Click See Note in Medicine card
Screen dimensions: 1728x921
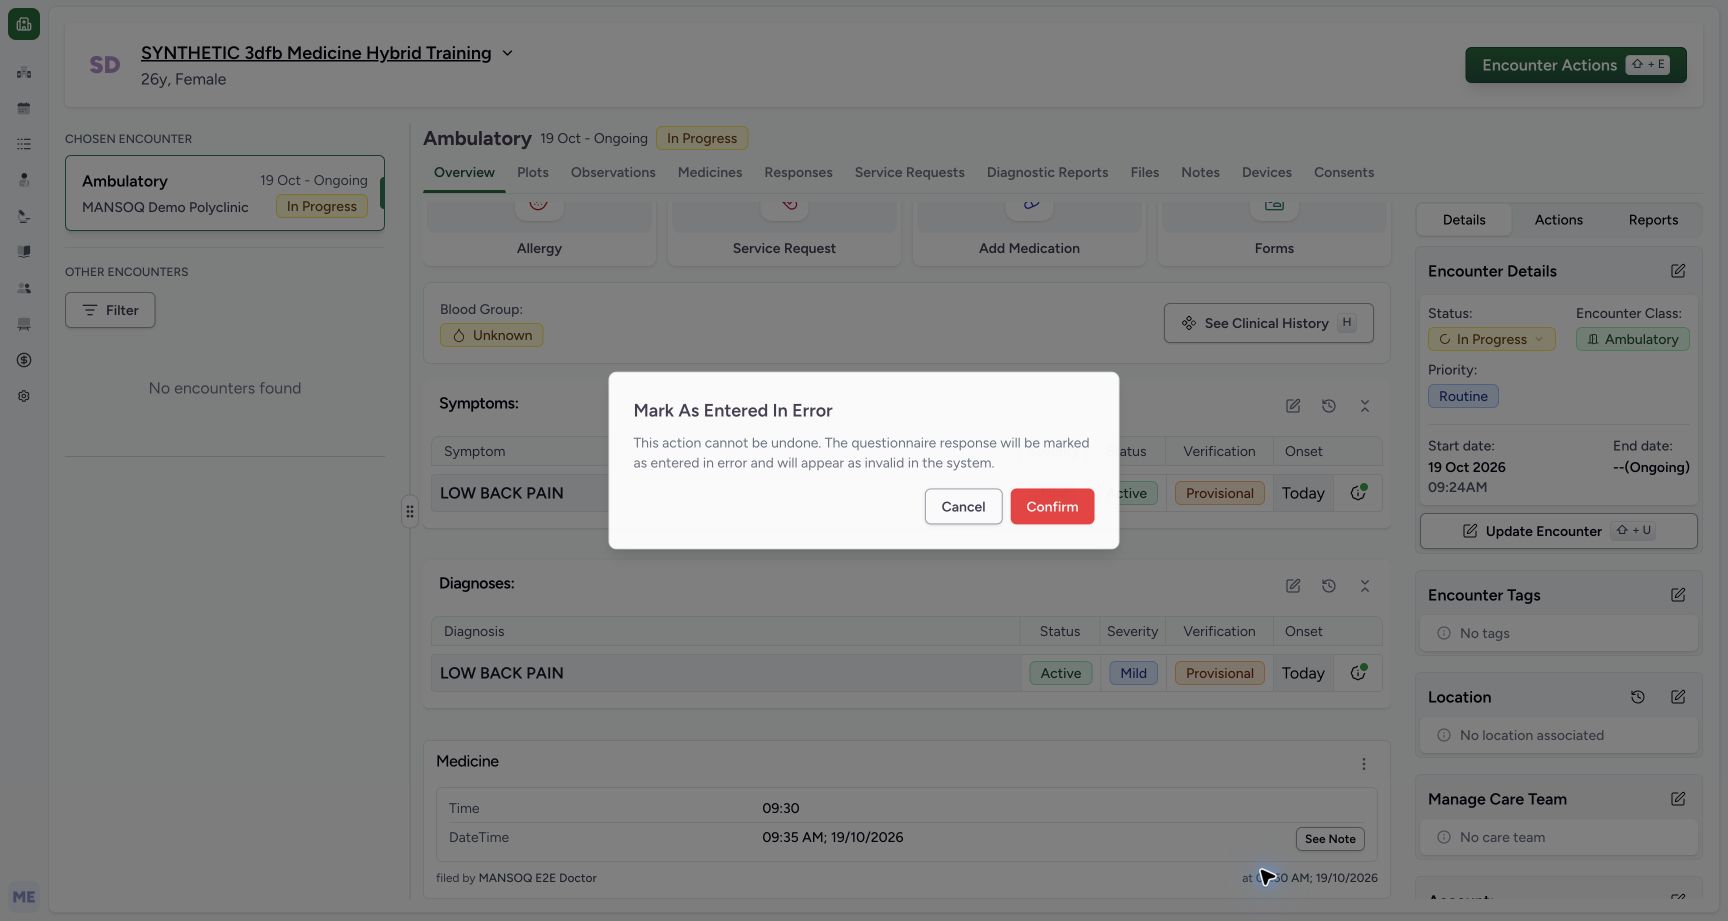click(x=1330, y=839)
